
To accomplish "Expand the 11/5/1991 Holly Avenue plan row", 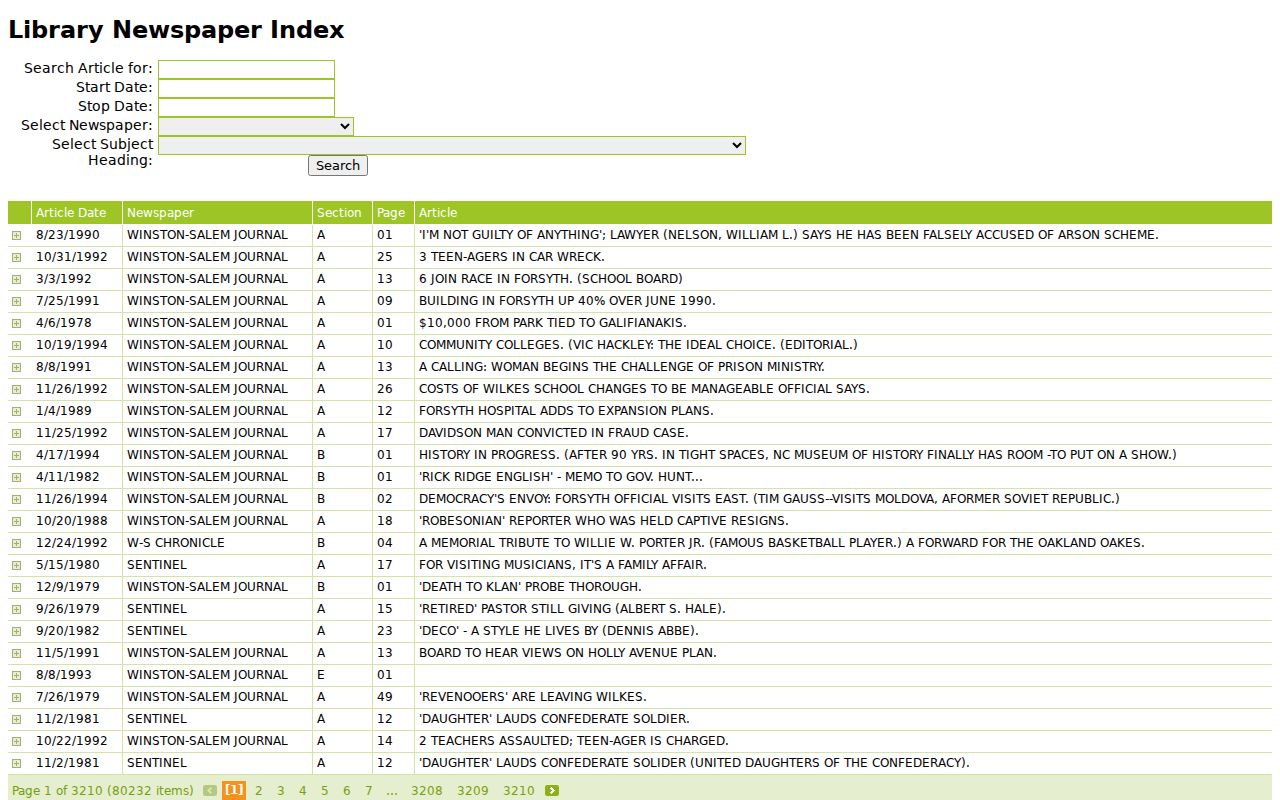I will click(16, 653).
